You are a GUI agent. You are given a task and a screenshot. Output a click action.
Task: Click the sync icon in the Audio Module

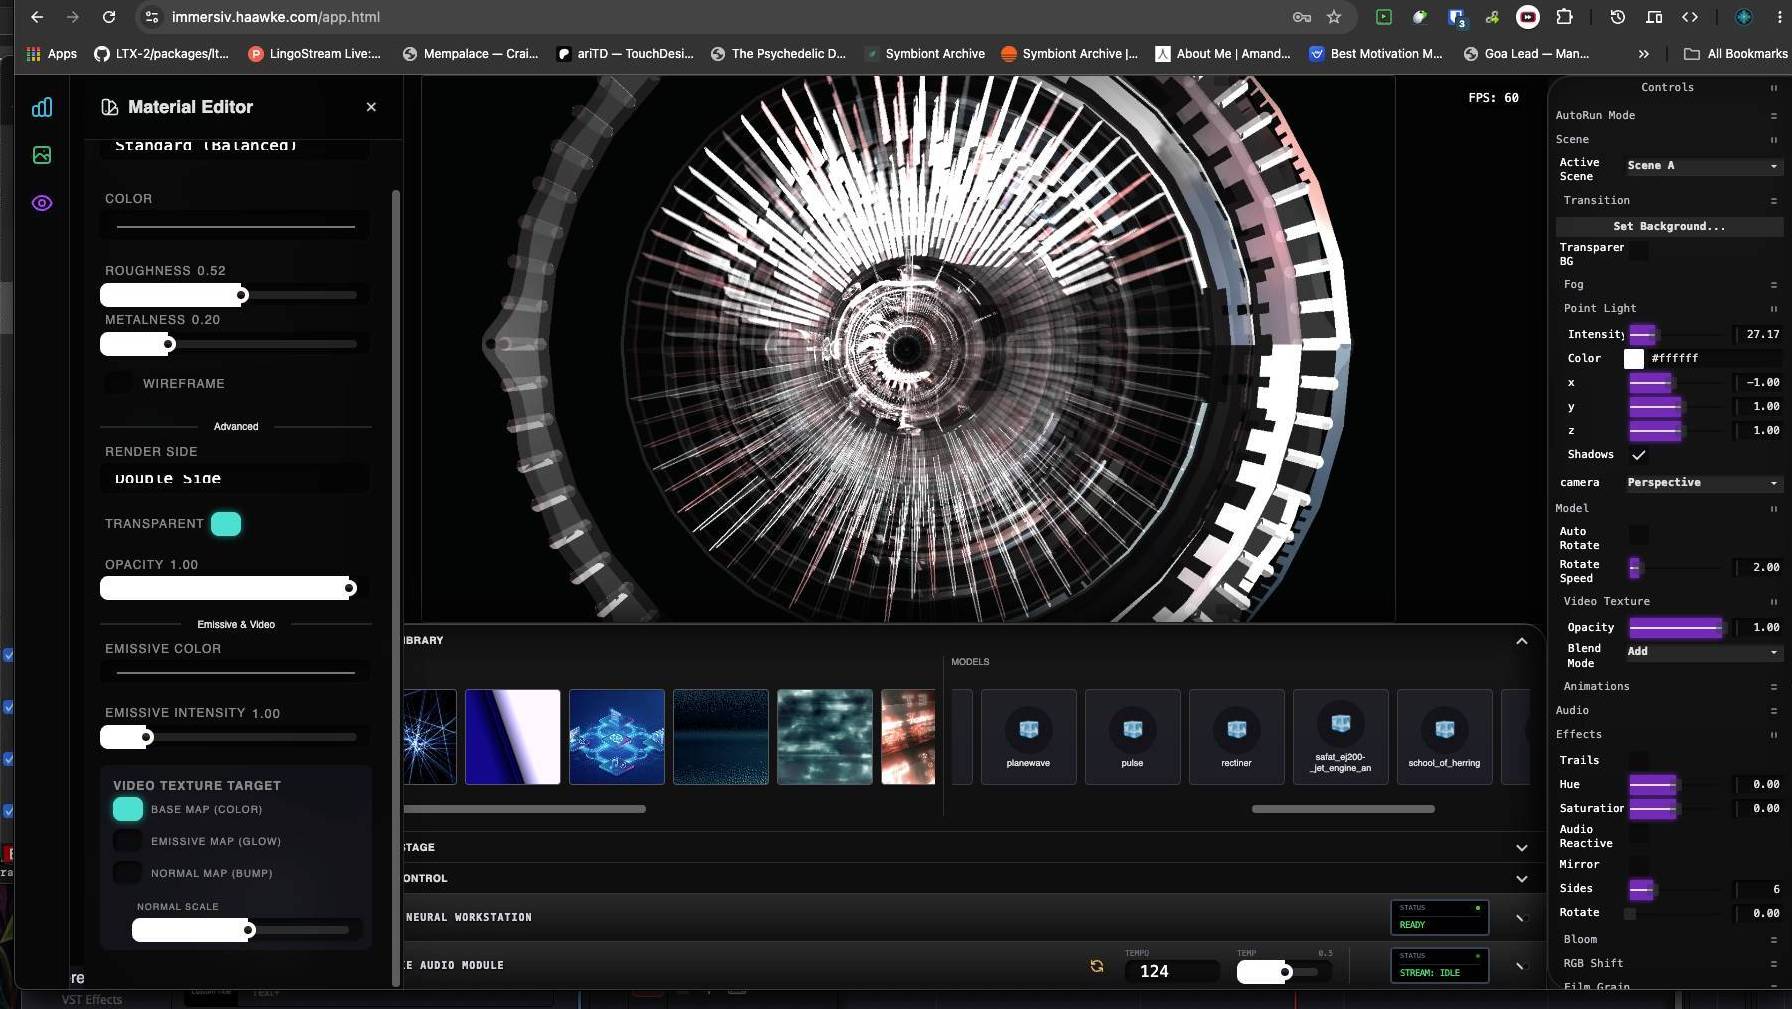click(x=1097, y=966)
